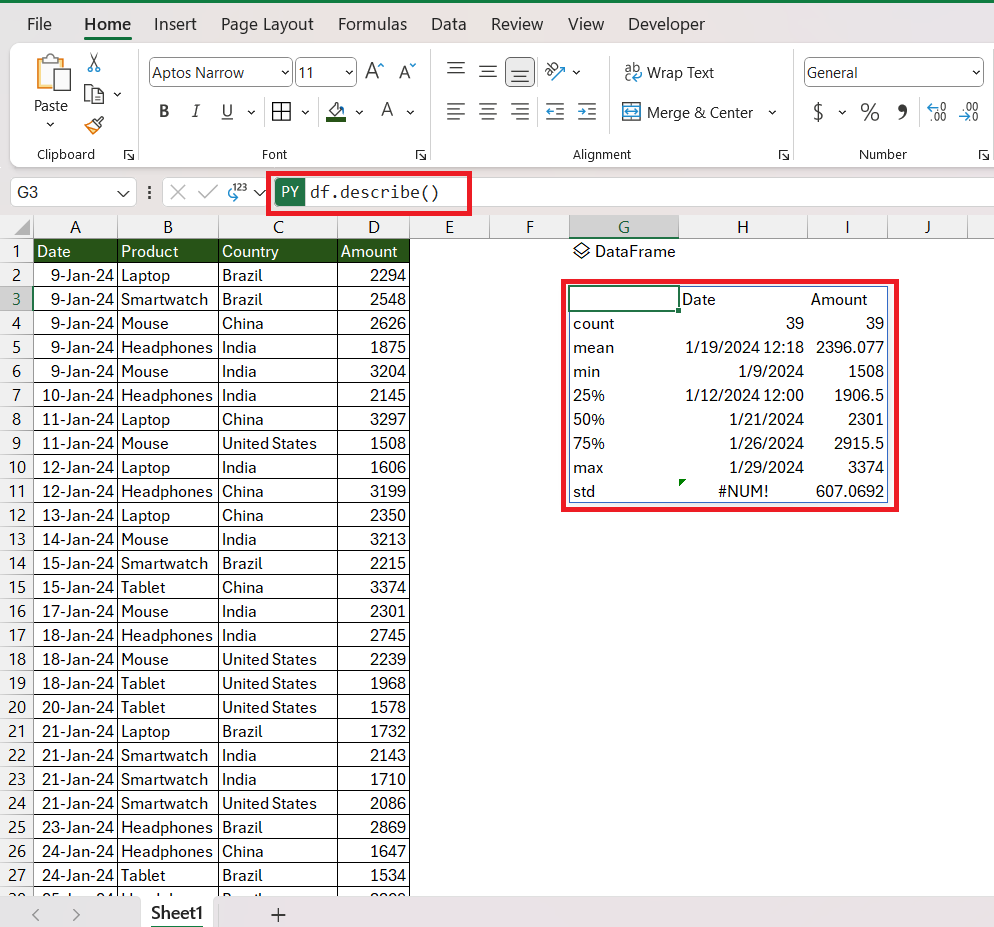Image resolution: width=994 pixels, height=927 pixels.
Task: Open the underline style dropdown arrow
Action: [x=251, y=112]
